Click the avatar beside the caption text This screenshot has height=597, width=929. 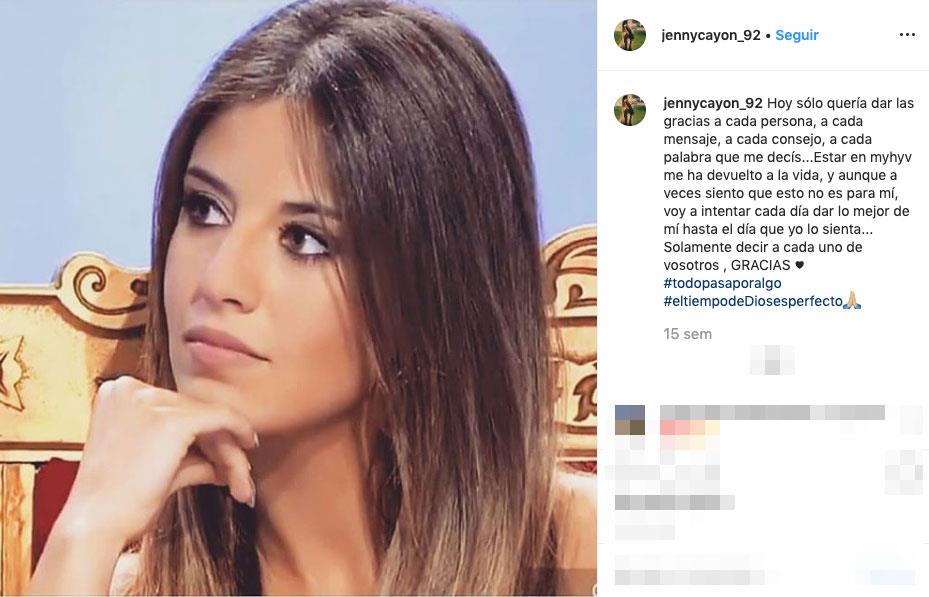click(630, 110)
